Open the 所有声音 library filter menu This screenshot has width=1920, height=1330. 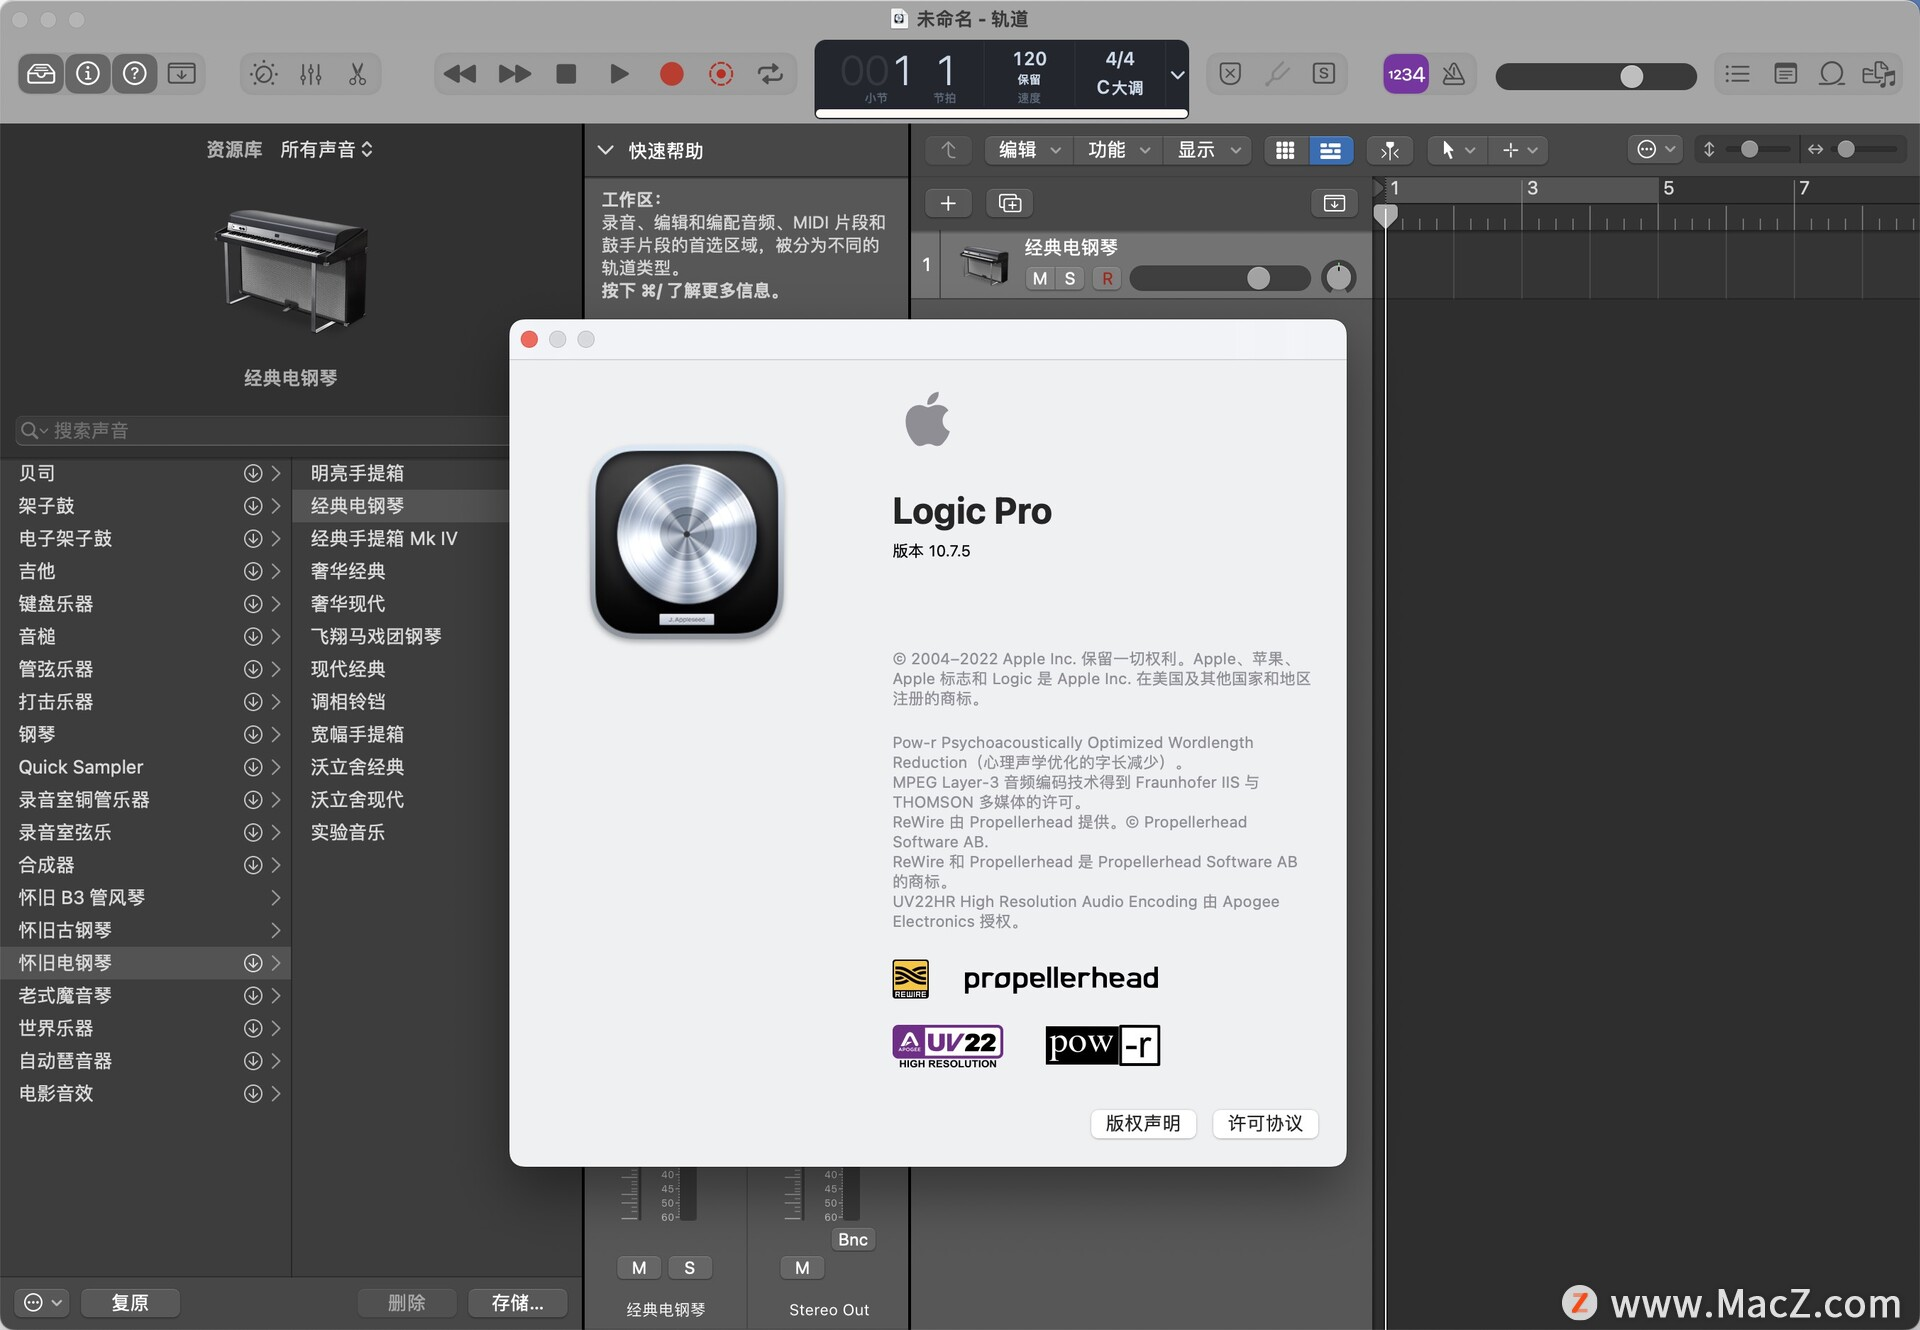[327, 148]
